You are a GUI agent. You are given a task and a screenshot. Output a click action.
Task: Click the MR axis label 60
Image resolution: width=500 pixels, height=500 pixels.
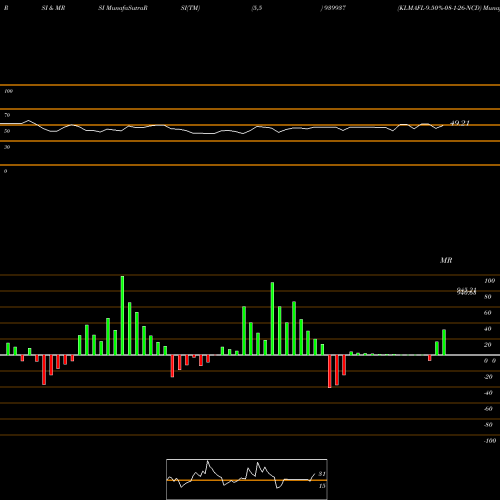488,313
